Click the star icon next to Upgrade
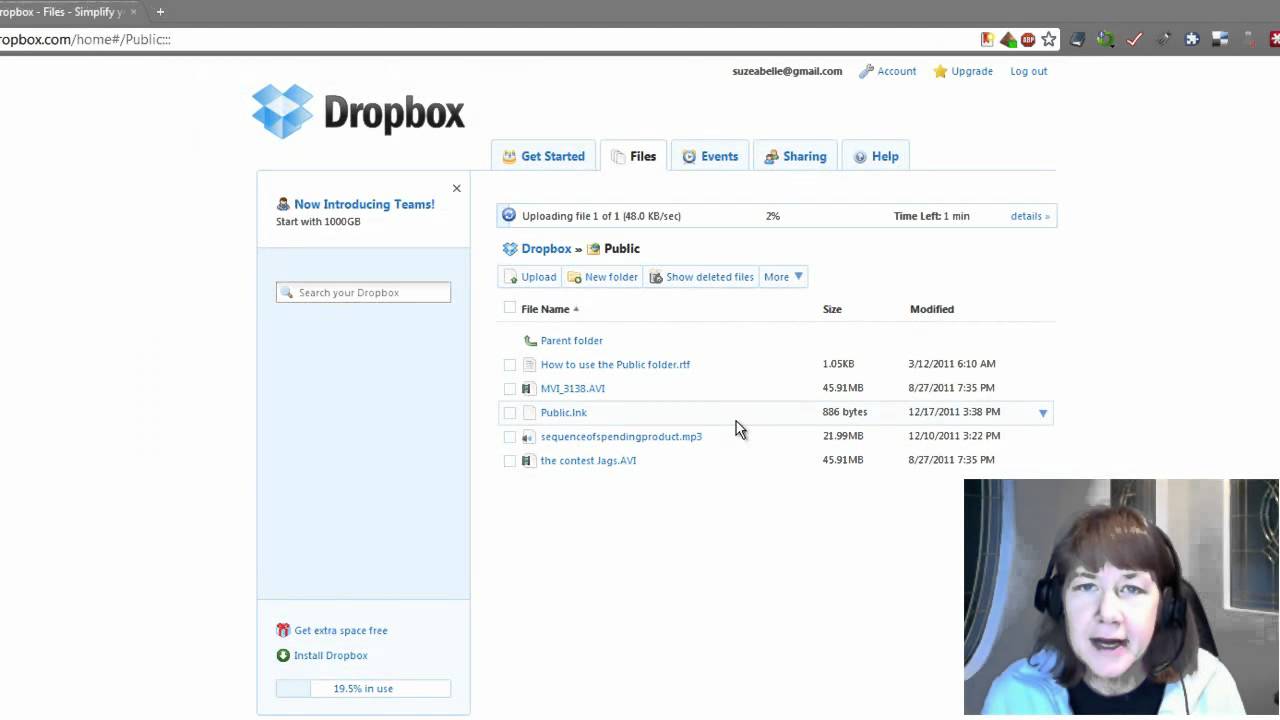The width and height of the screenshot is (1280, 720). pos(940,71)
